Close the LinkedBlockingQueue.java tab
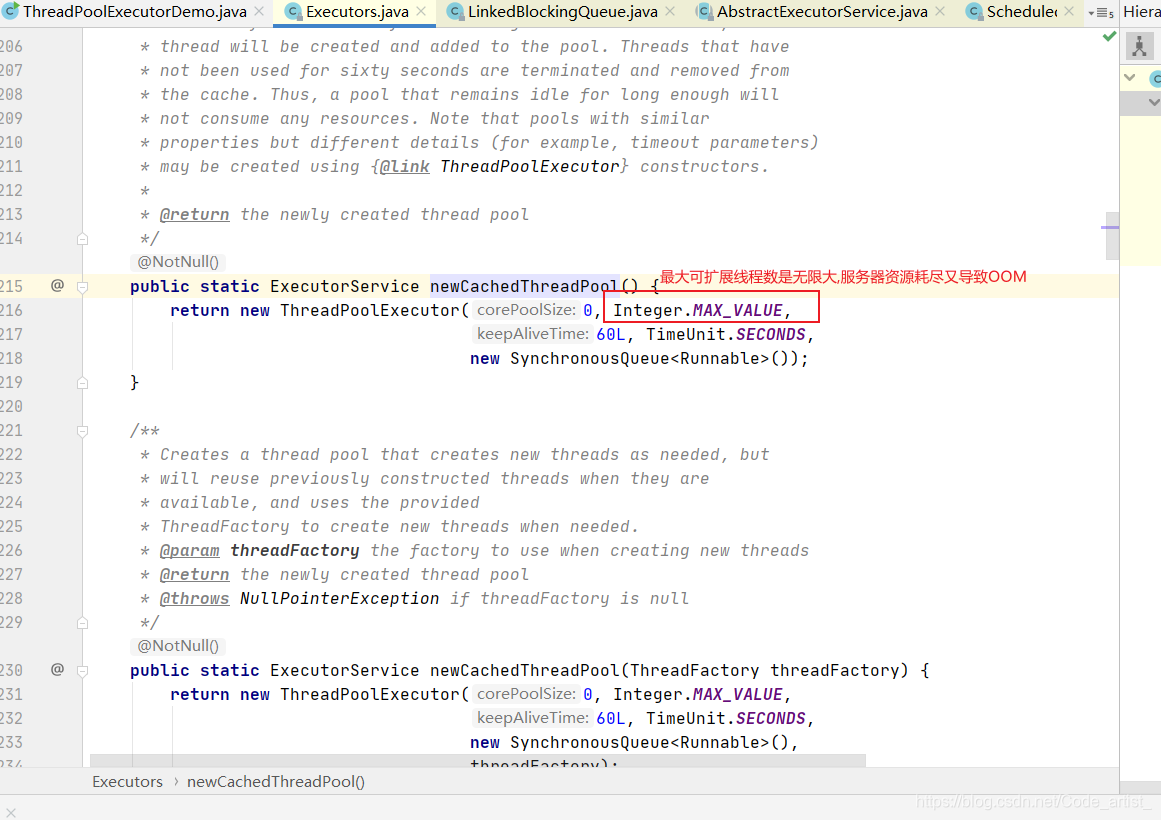This screenshot has height=820, width=1161. pyautogui.click(x=670, y=12)
